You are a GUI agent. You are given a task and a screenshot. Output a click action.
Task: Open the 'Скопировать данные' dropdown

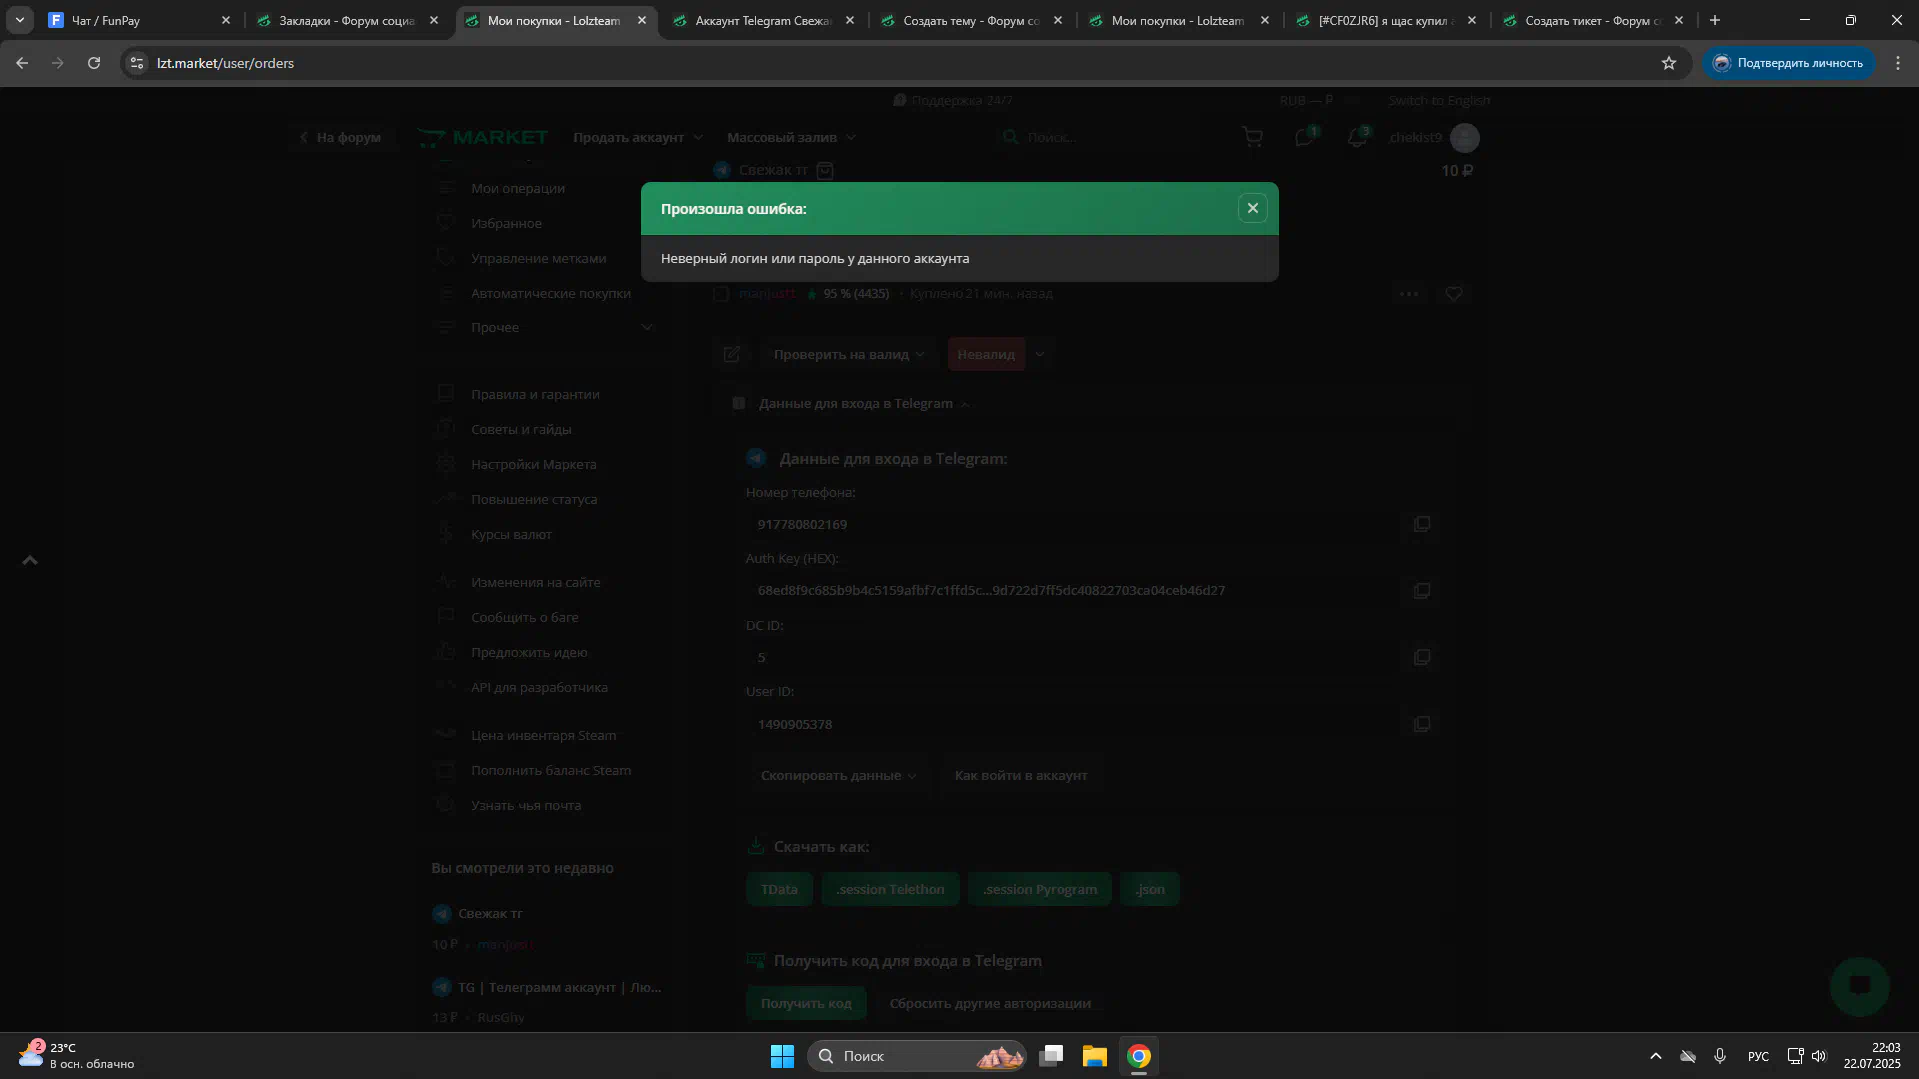coord(838,776)
